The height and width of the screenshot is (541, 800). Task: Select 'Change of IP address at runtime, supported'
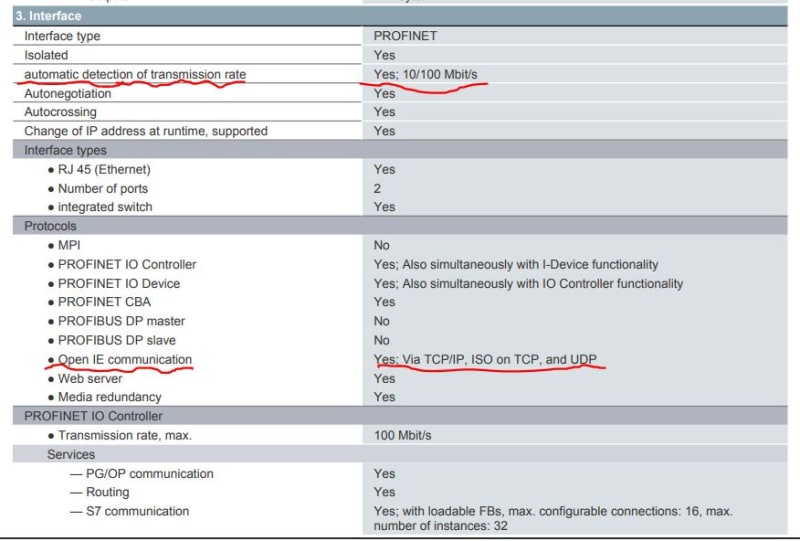pos(146,131)
